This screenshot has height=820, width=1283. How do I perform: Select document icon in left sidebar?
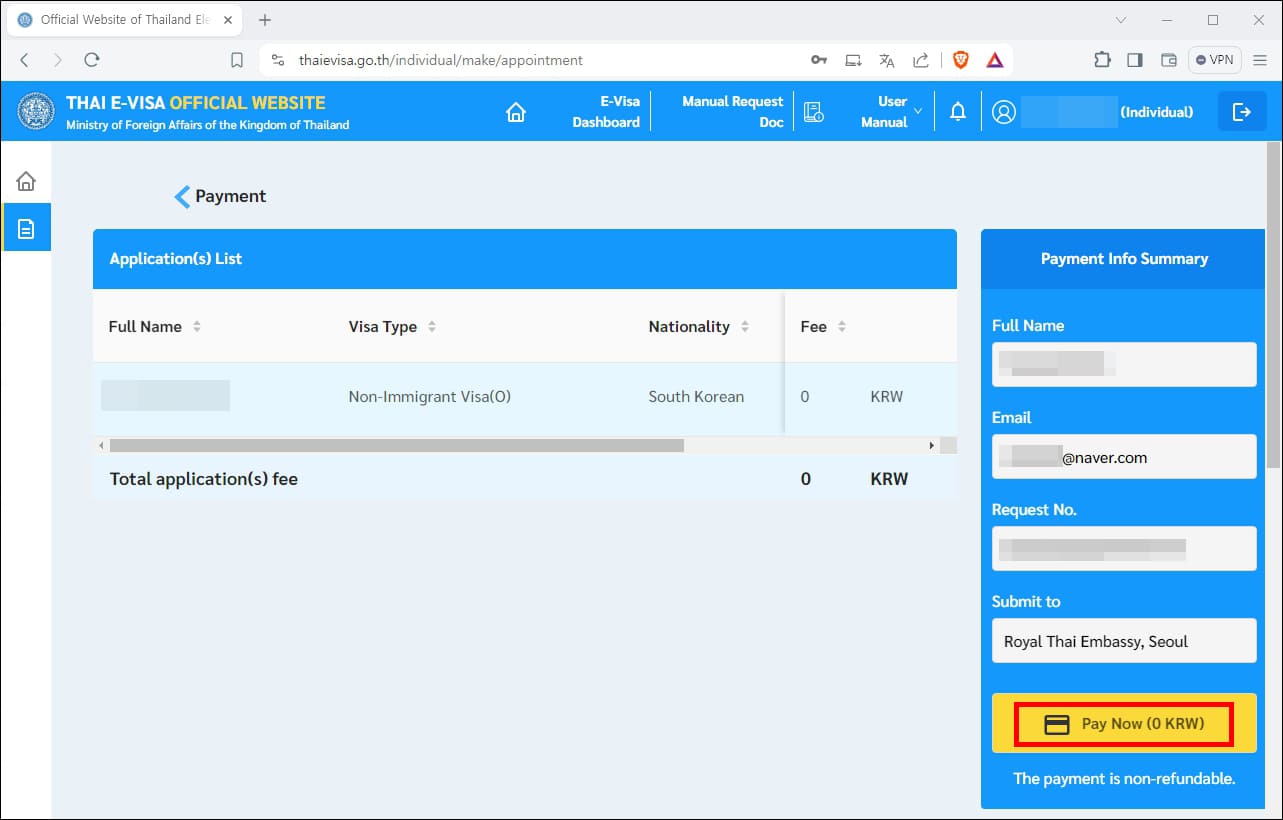pyautogui.click(x=26, y=228)
